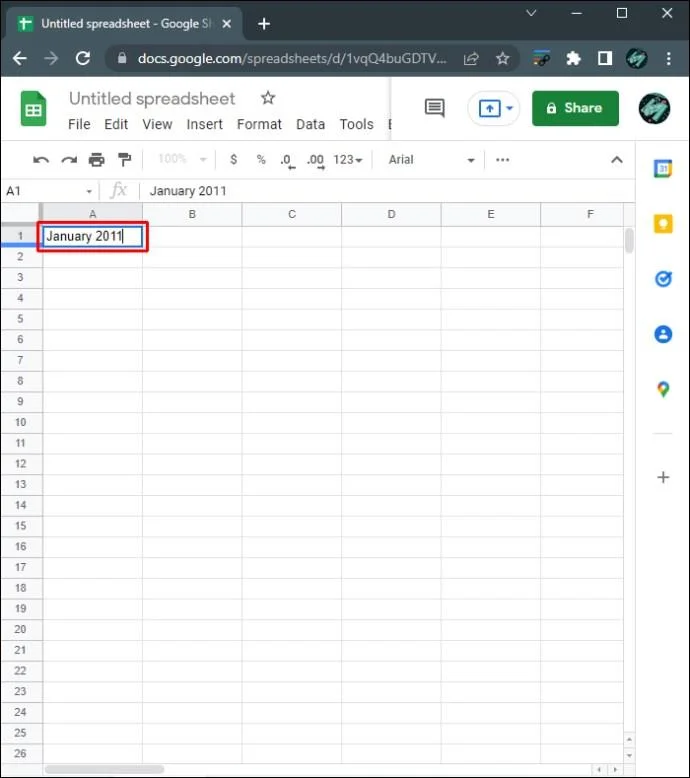Click the print icon
The width and height of the screenshot is (690, 778).
97,160
